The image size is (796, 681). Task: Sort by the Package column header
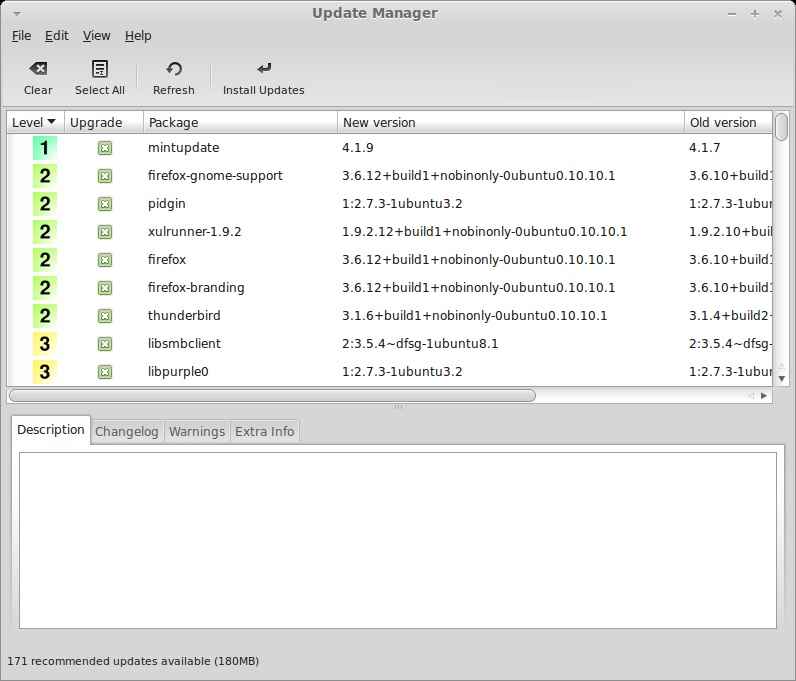pos(240,122)
